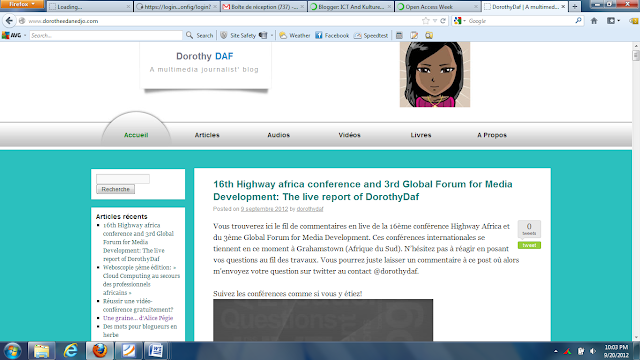Click the dorothydaf author link
The width and height of the screenshot is (640, 360).
coord(310,209)
